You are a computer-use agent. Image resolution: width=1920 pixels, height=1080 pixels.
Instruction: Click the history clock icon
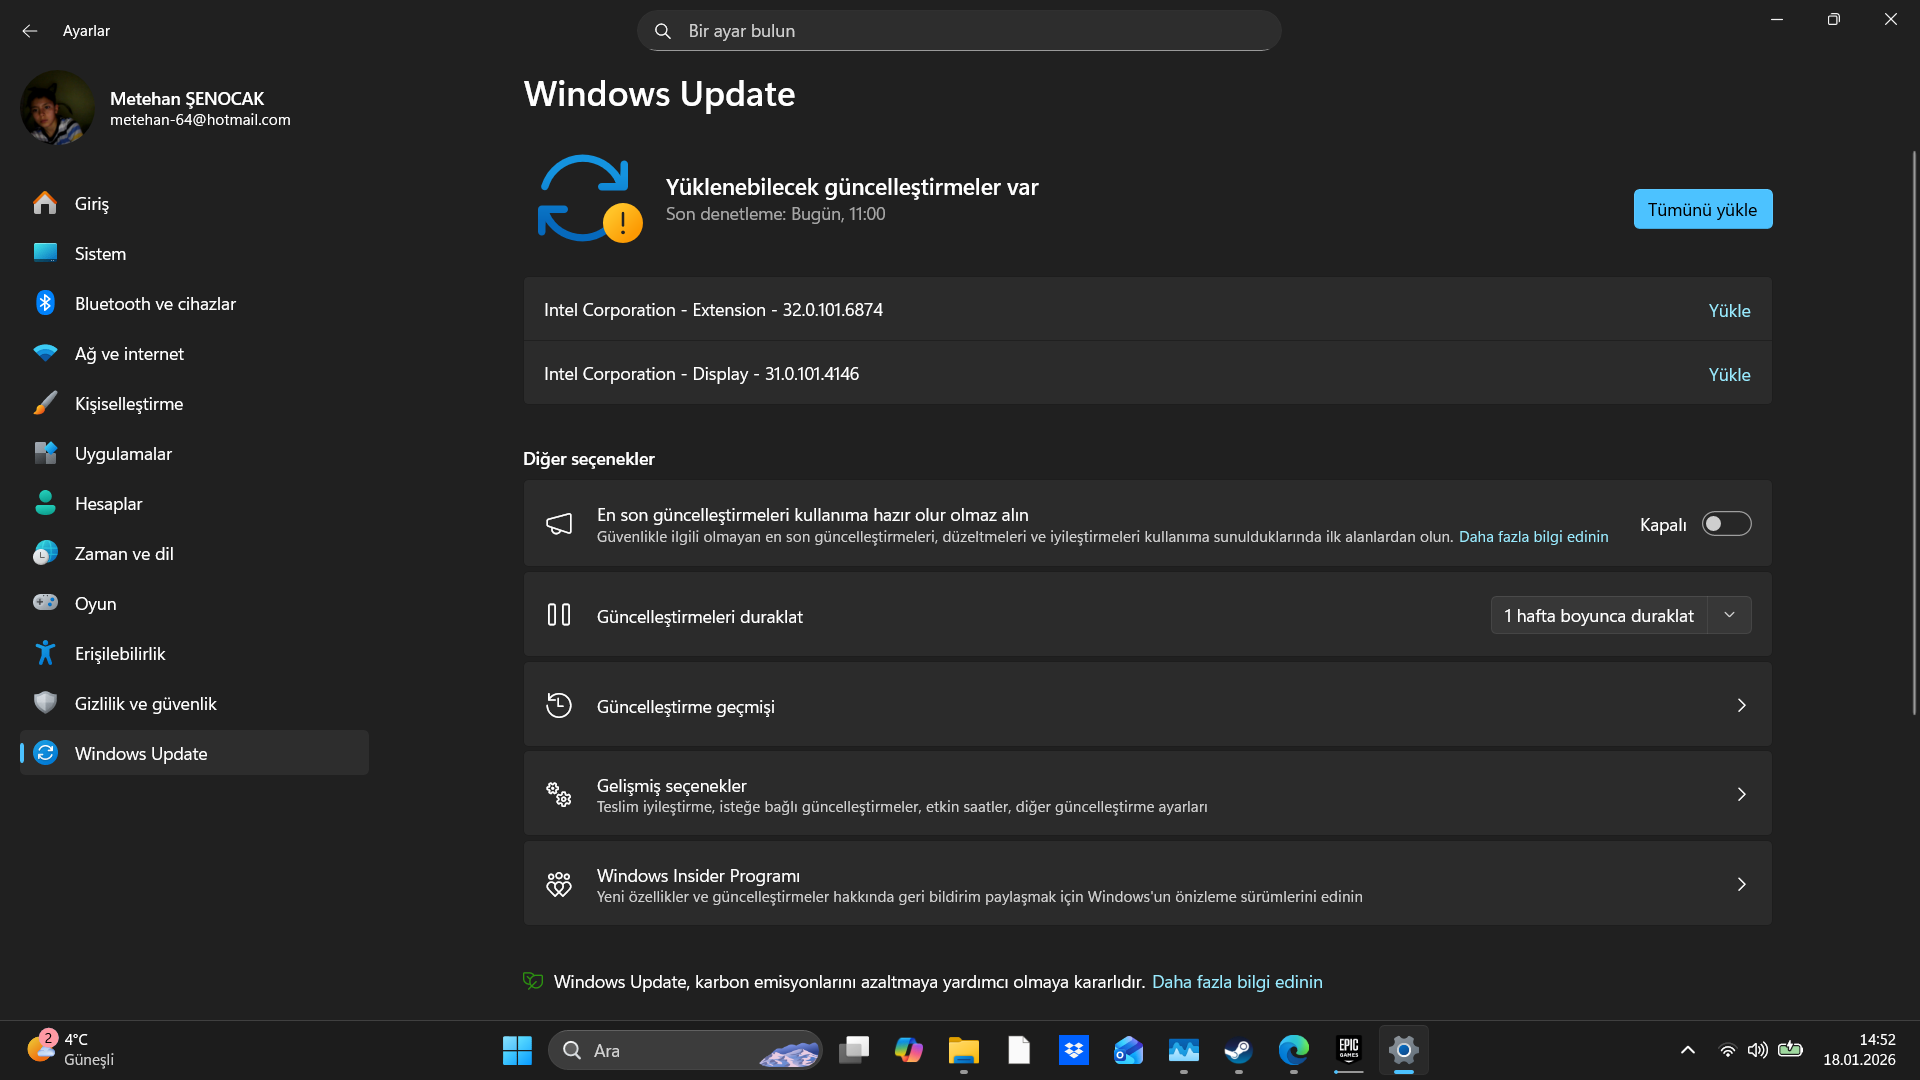coord(559,705)
